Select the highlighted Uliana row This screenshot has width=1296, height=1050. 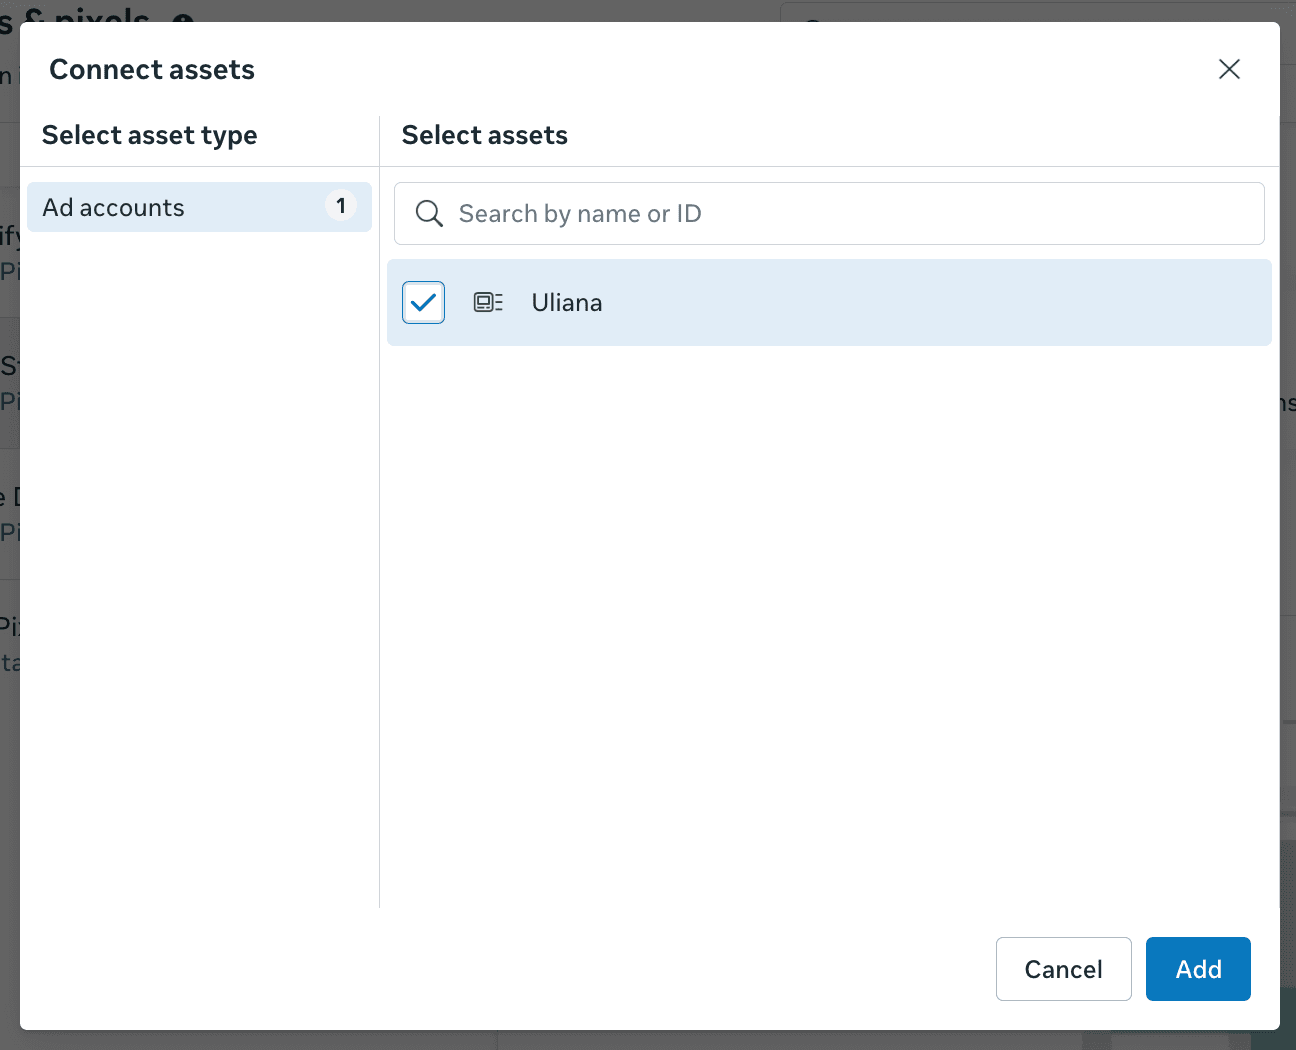tap(828, 302)
